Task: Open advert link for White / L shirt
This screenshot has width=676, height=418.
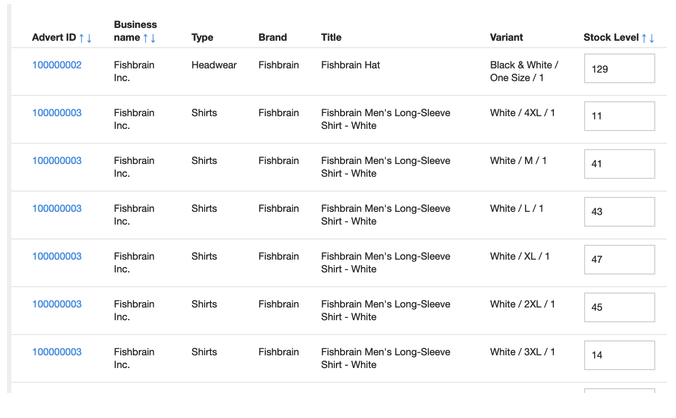Action: pos(57,209)
